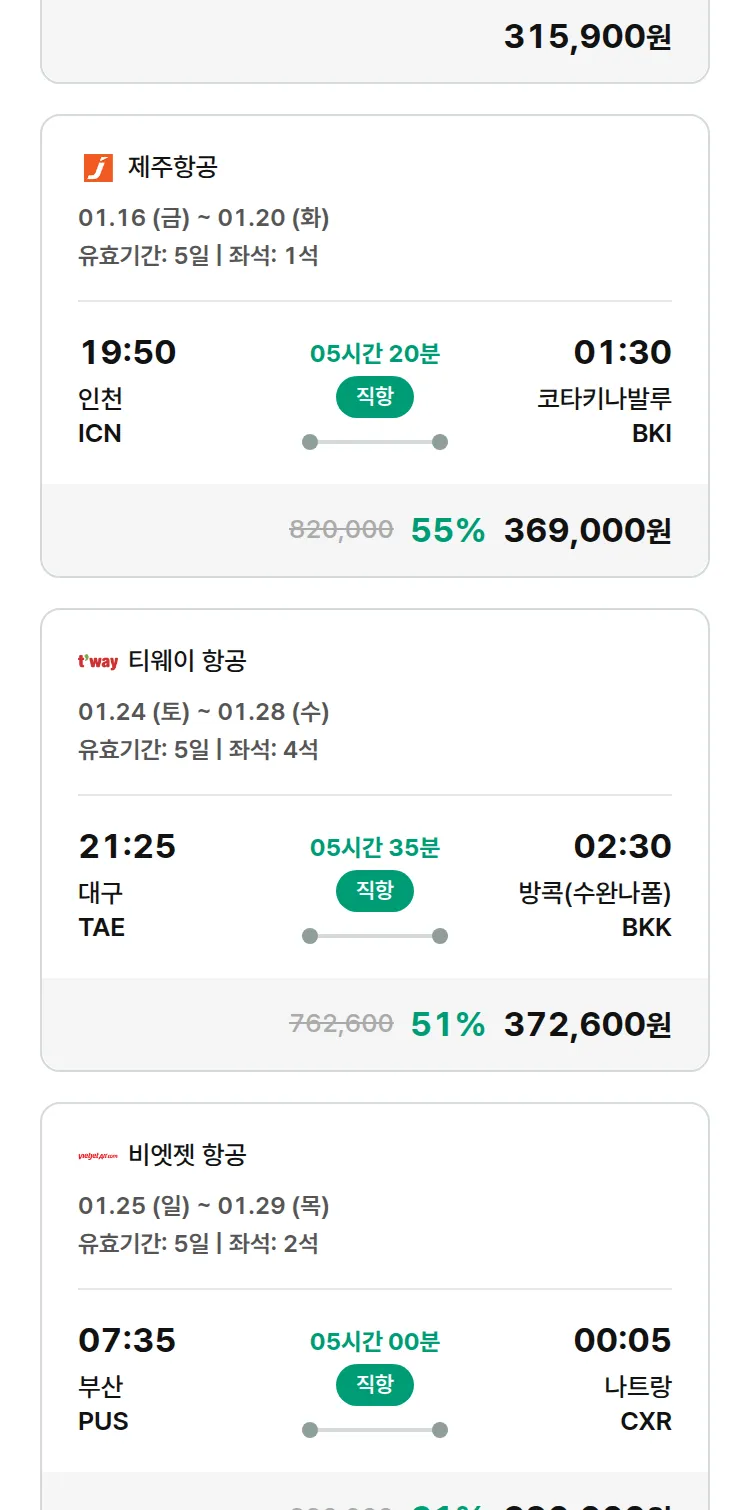Click 01.25 (일) ~ 01.29 (목) date range
The image size is (750, 1510).
pyautogui.click(x=204, y=1206)
